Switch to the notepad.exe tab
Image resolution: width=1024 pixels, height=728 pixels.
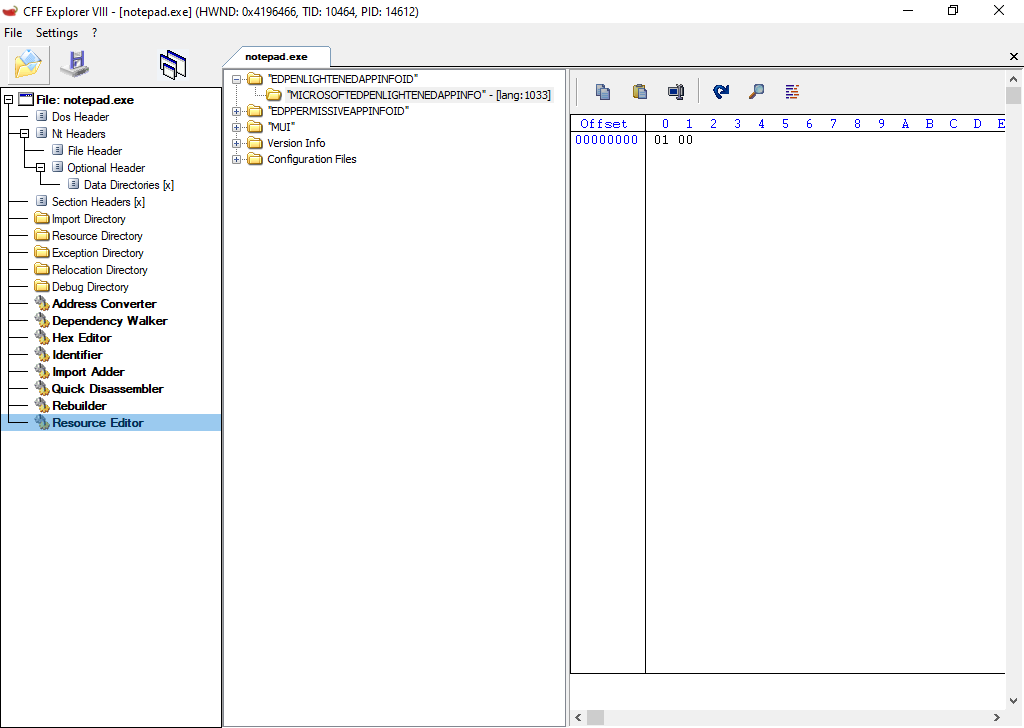pyautogui.click(x=276, y=57)
